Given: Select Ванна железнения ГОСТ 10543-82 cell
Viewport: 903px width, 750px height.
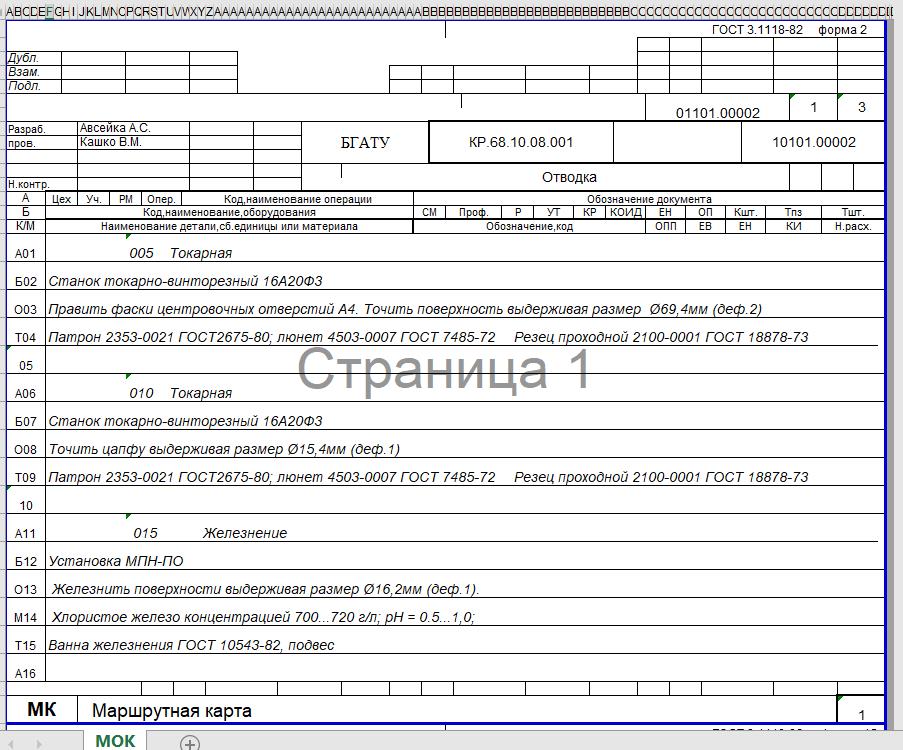Looking at the screenshot, I should coord(191,645).
